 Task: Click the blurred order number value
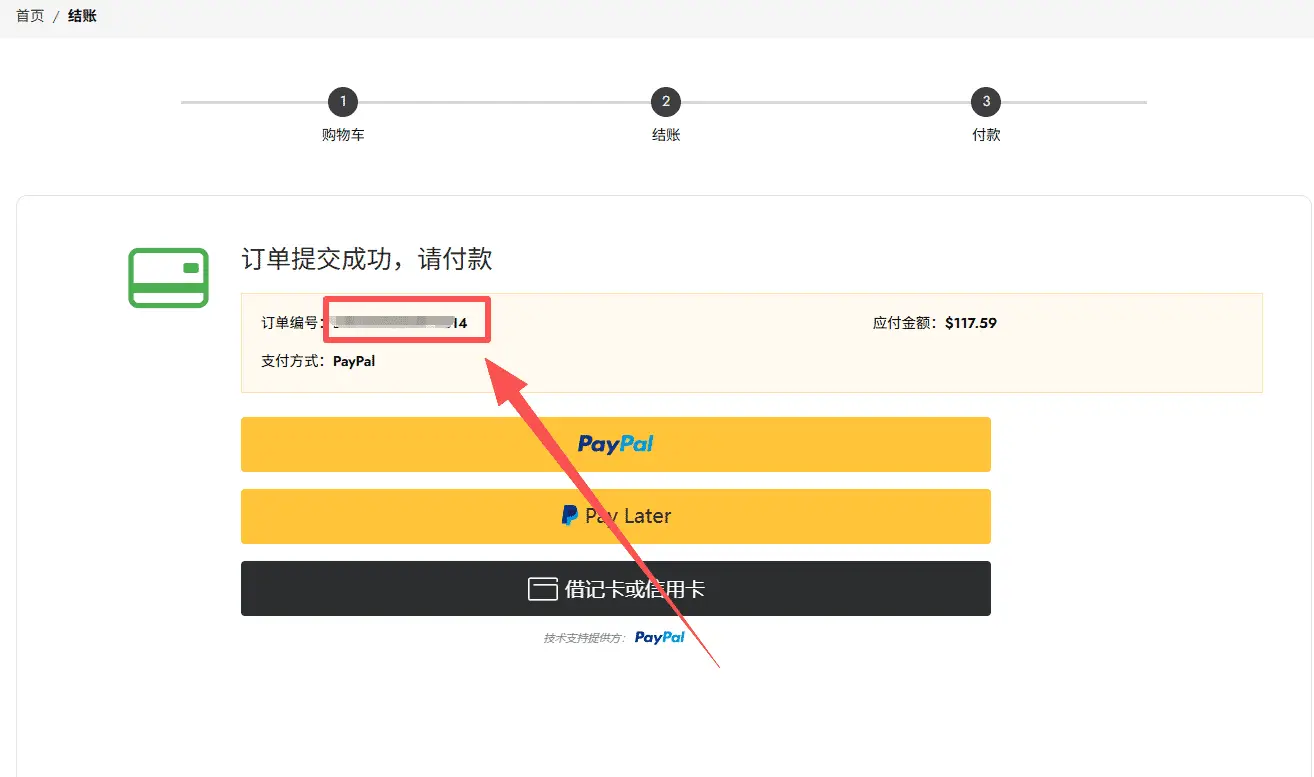pyautogui.click(x=400, y=323)
